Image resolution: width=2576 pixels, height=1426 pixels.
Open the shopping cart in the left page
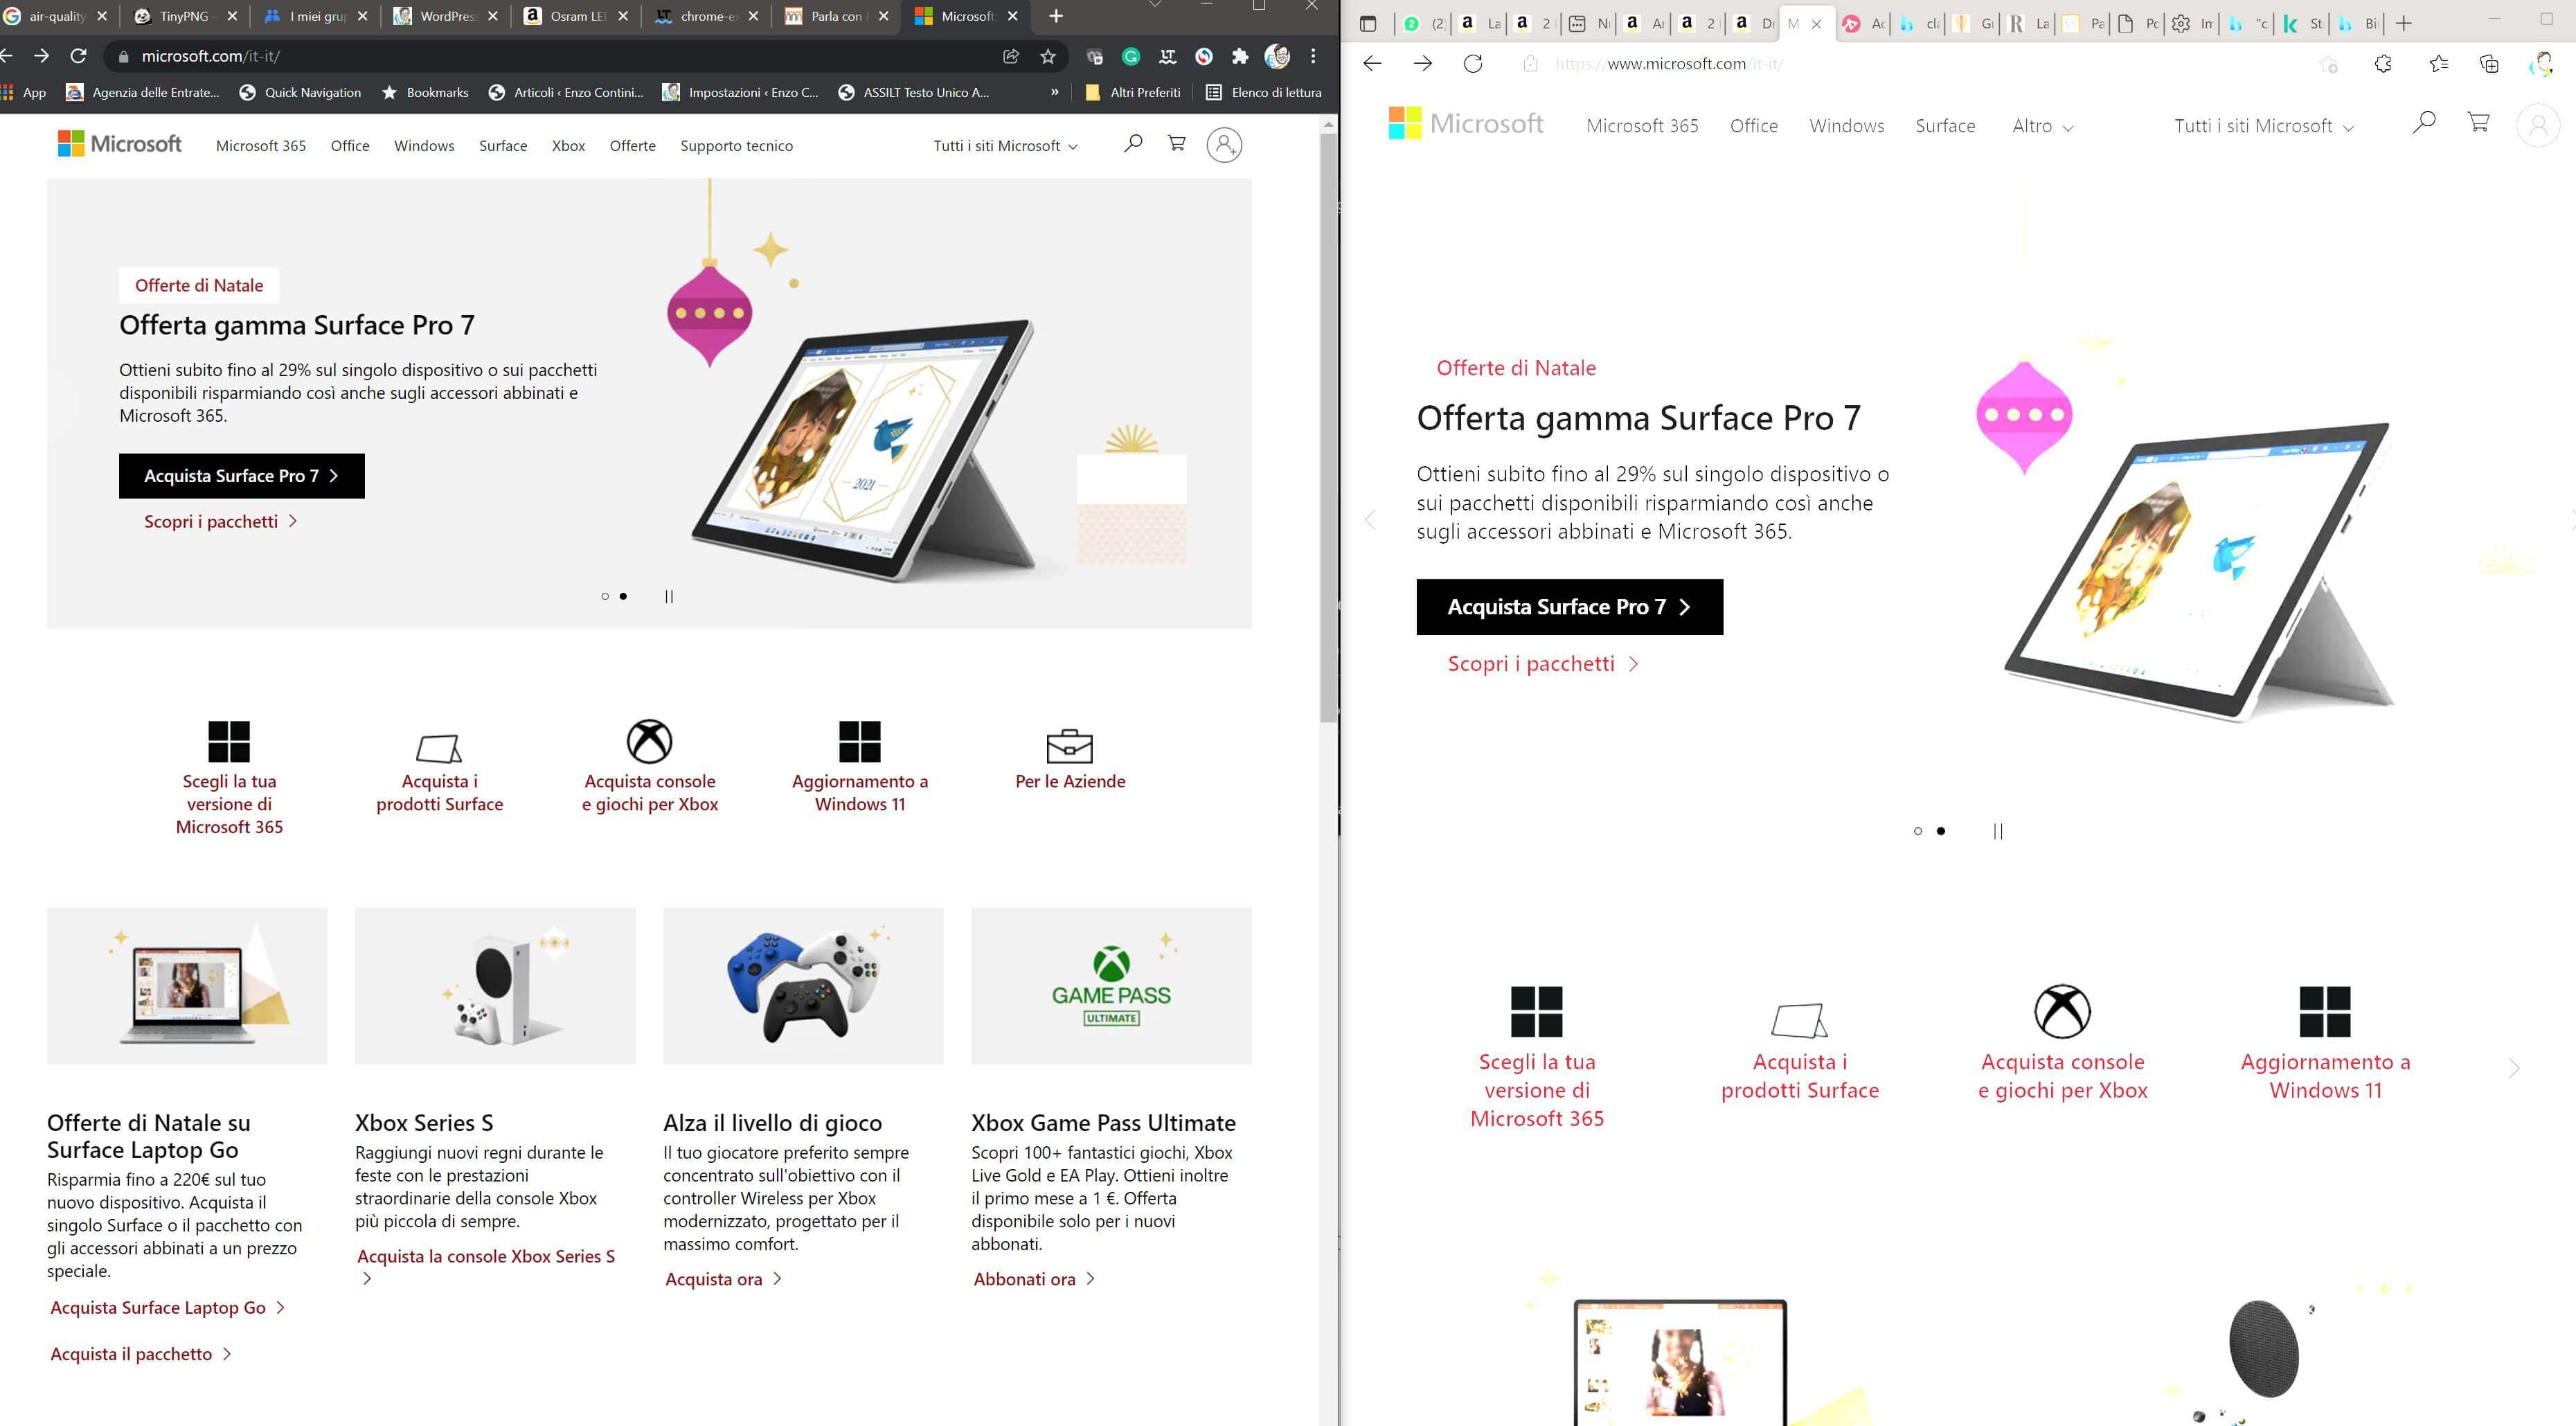[x=1177, y=144]
